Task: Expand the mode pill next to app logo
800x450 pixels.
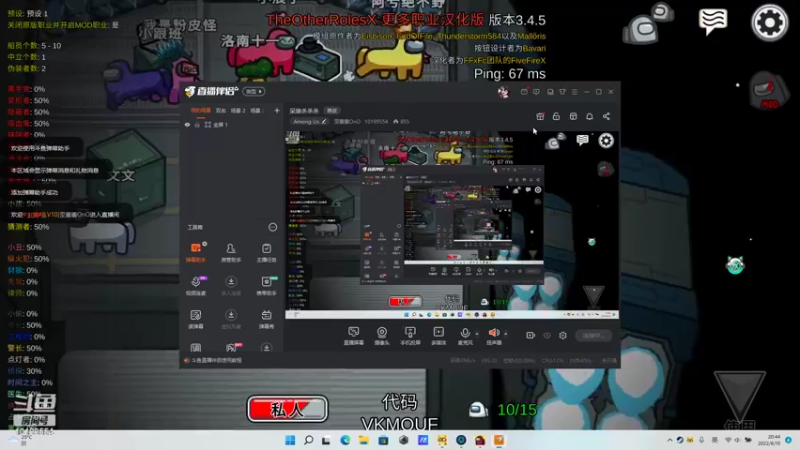Action: pyautogui.click(x=254, y=91)
